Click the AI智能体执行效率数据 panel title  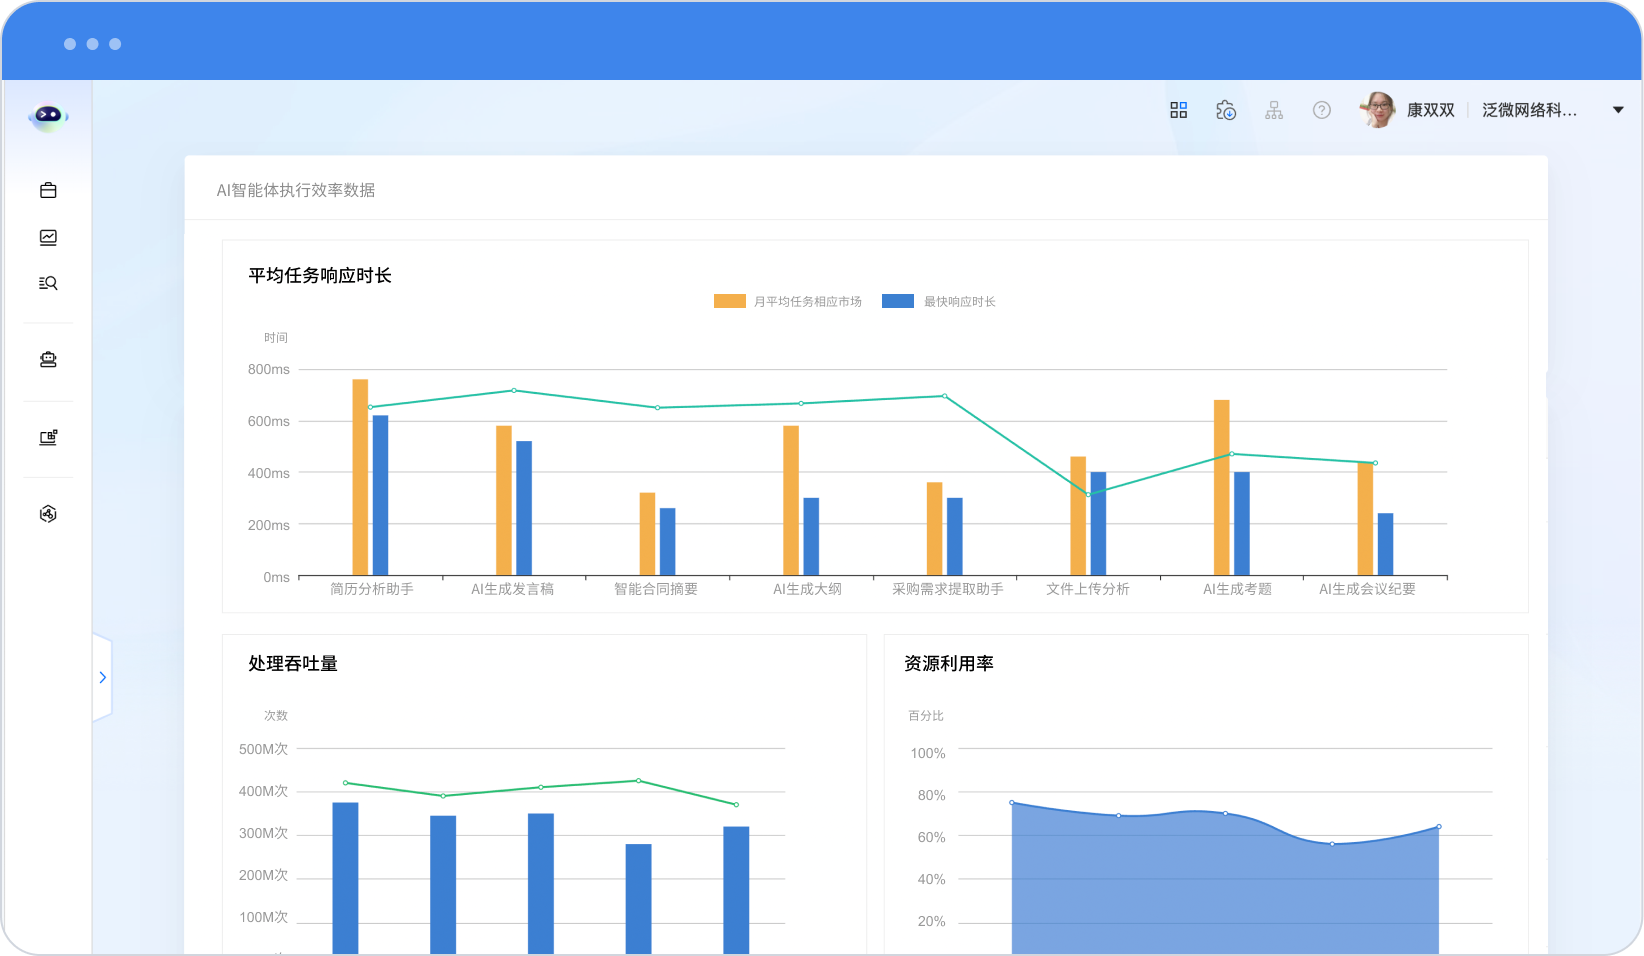[x=296, y=190]
